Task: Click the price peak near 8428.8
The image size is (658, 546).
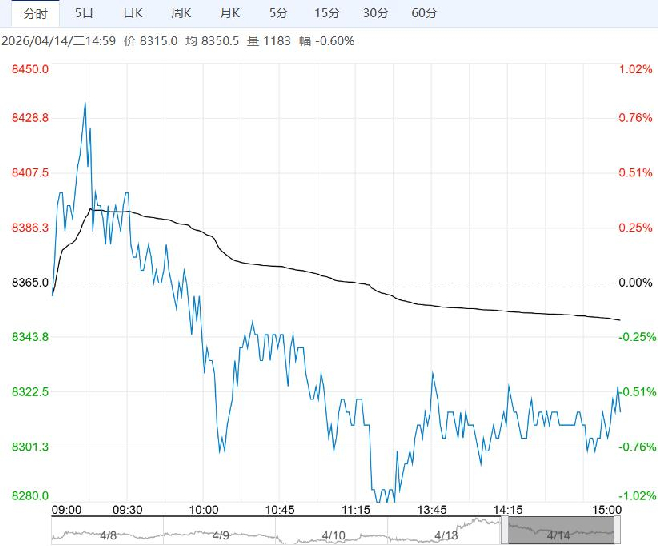Action: coord(85,104)
